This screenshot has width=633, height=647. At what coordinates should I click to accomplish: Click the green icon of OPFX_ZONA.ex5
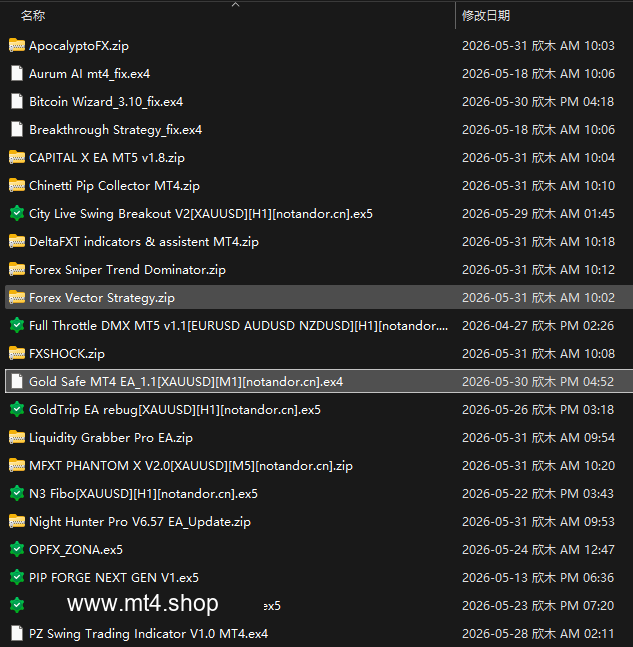(17, 550)
